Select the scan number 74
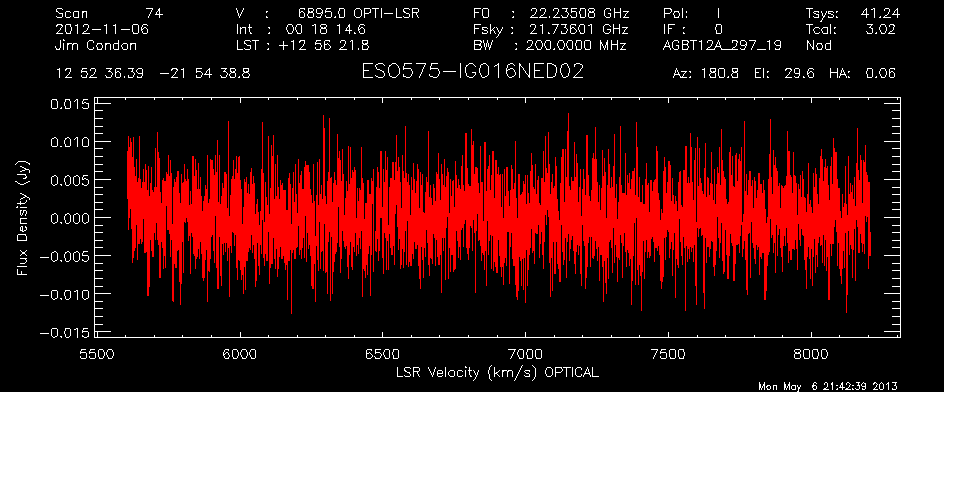The width and height of the screenshot is (962, 490). [x=154, y=13]
